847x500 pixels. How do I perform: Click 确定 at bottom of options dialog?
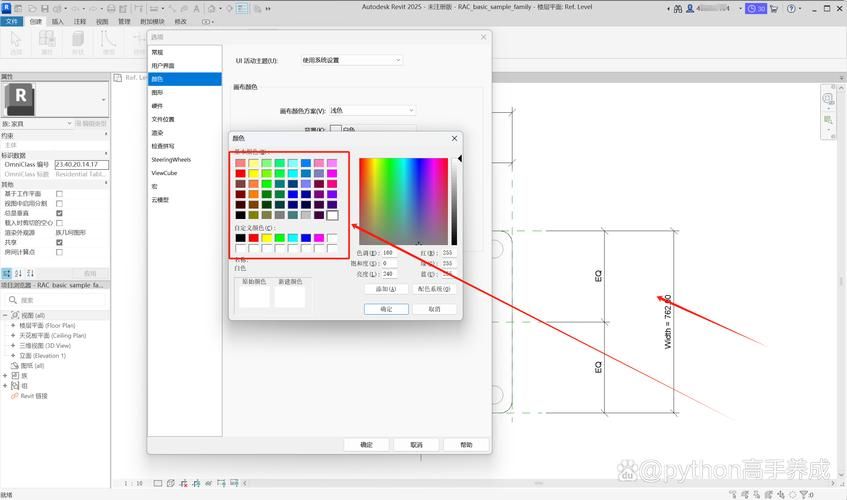tap(366, 445)
